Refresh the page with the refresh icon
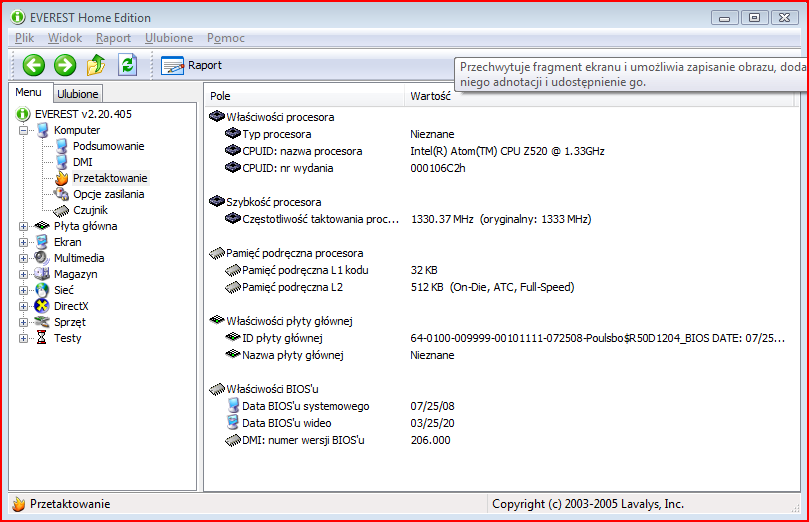This screenshot has height=522, width=809. 127,65
